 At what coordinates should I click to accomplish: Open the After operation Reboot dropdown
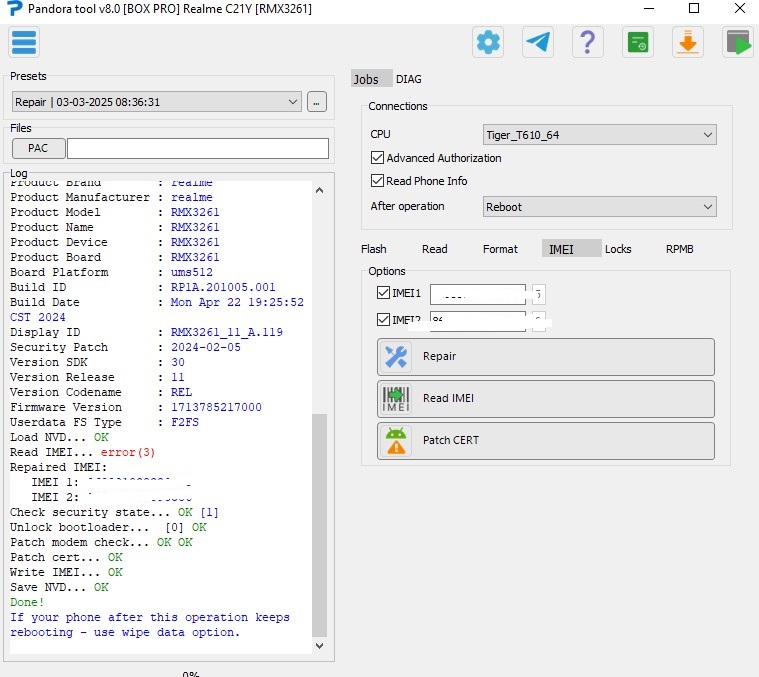coord(599,207)
